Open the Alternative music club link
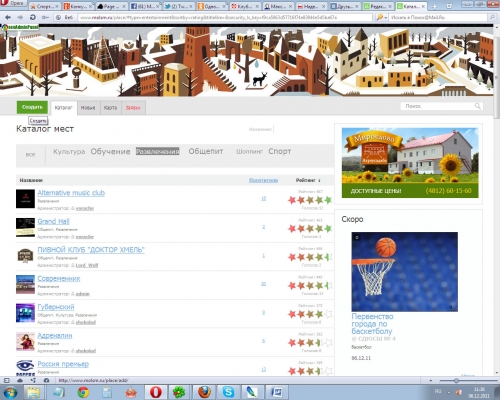Image resolution: width=500 pixels, height=400 pixels. click(71, 193)
